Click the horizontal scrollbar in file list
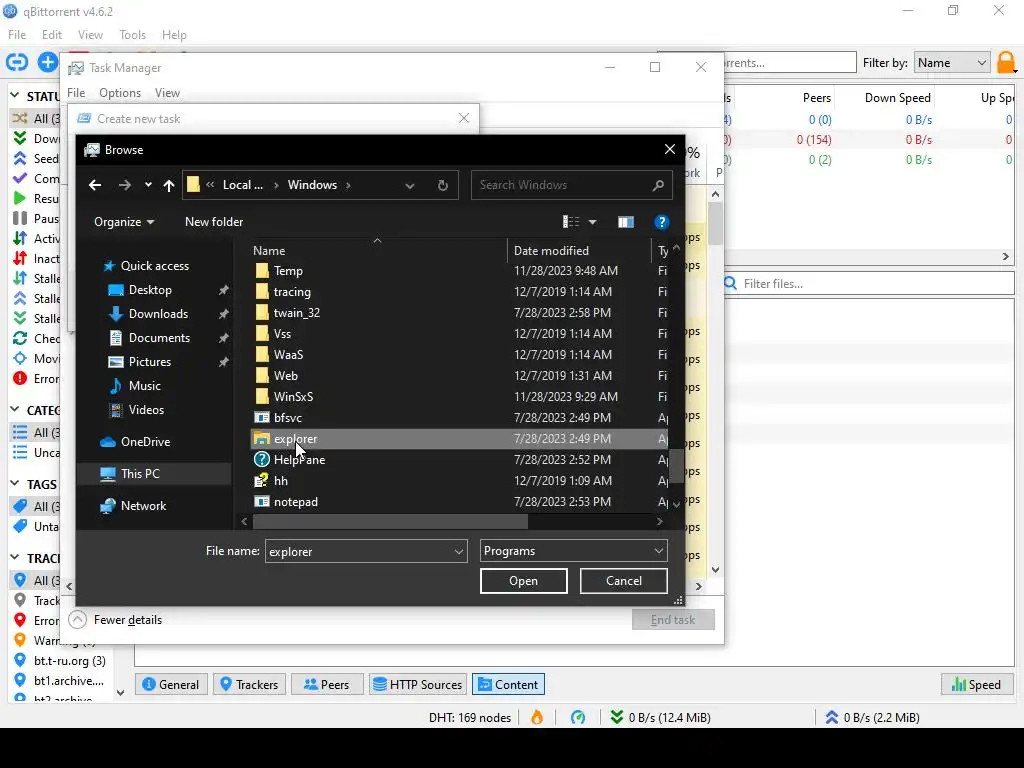 390,521
